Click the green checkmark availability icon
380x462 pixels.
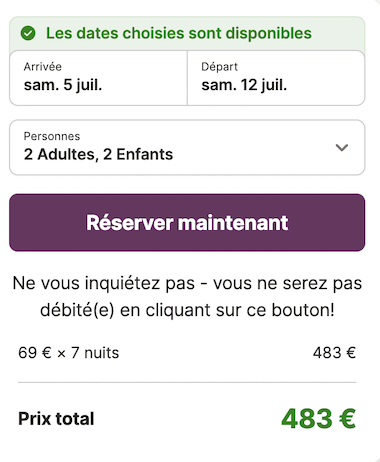click(28, 33)
